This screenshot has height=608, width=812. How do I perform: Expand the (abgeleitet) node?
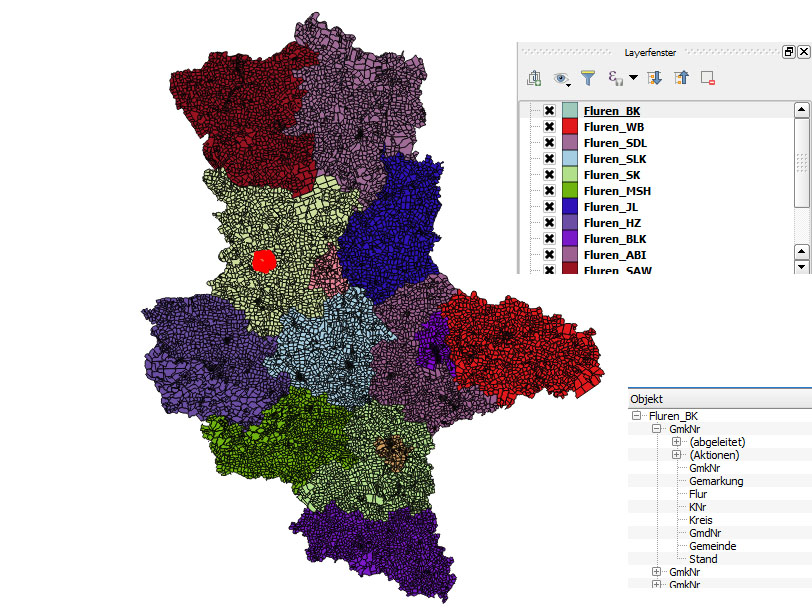[x=676, y=441]
